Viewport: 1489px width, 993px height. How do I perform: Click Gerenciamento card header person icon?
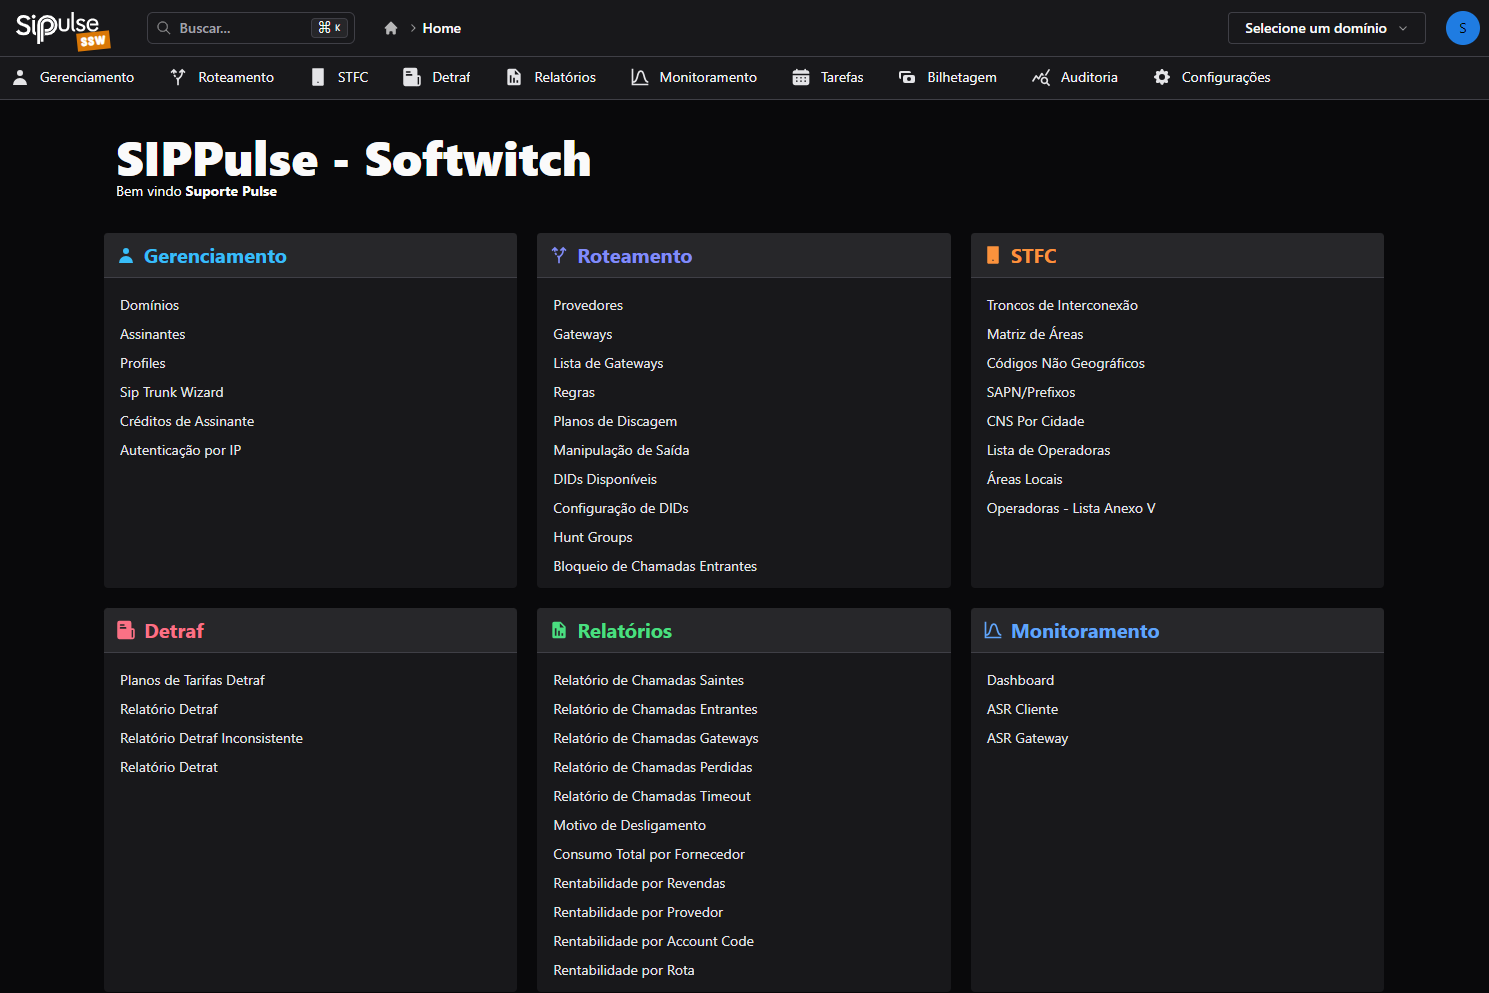click(126, 256)
